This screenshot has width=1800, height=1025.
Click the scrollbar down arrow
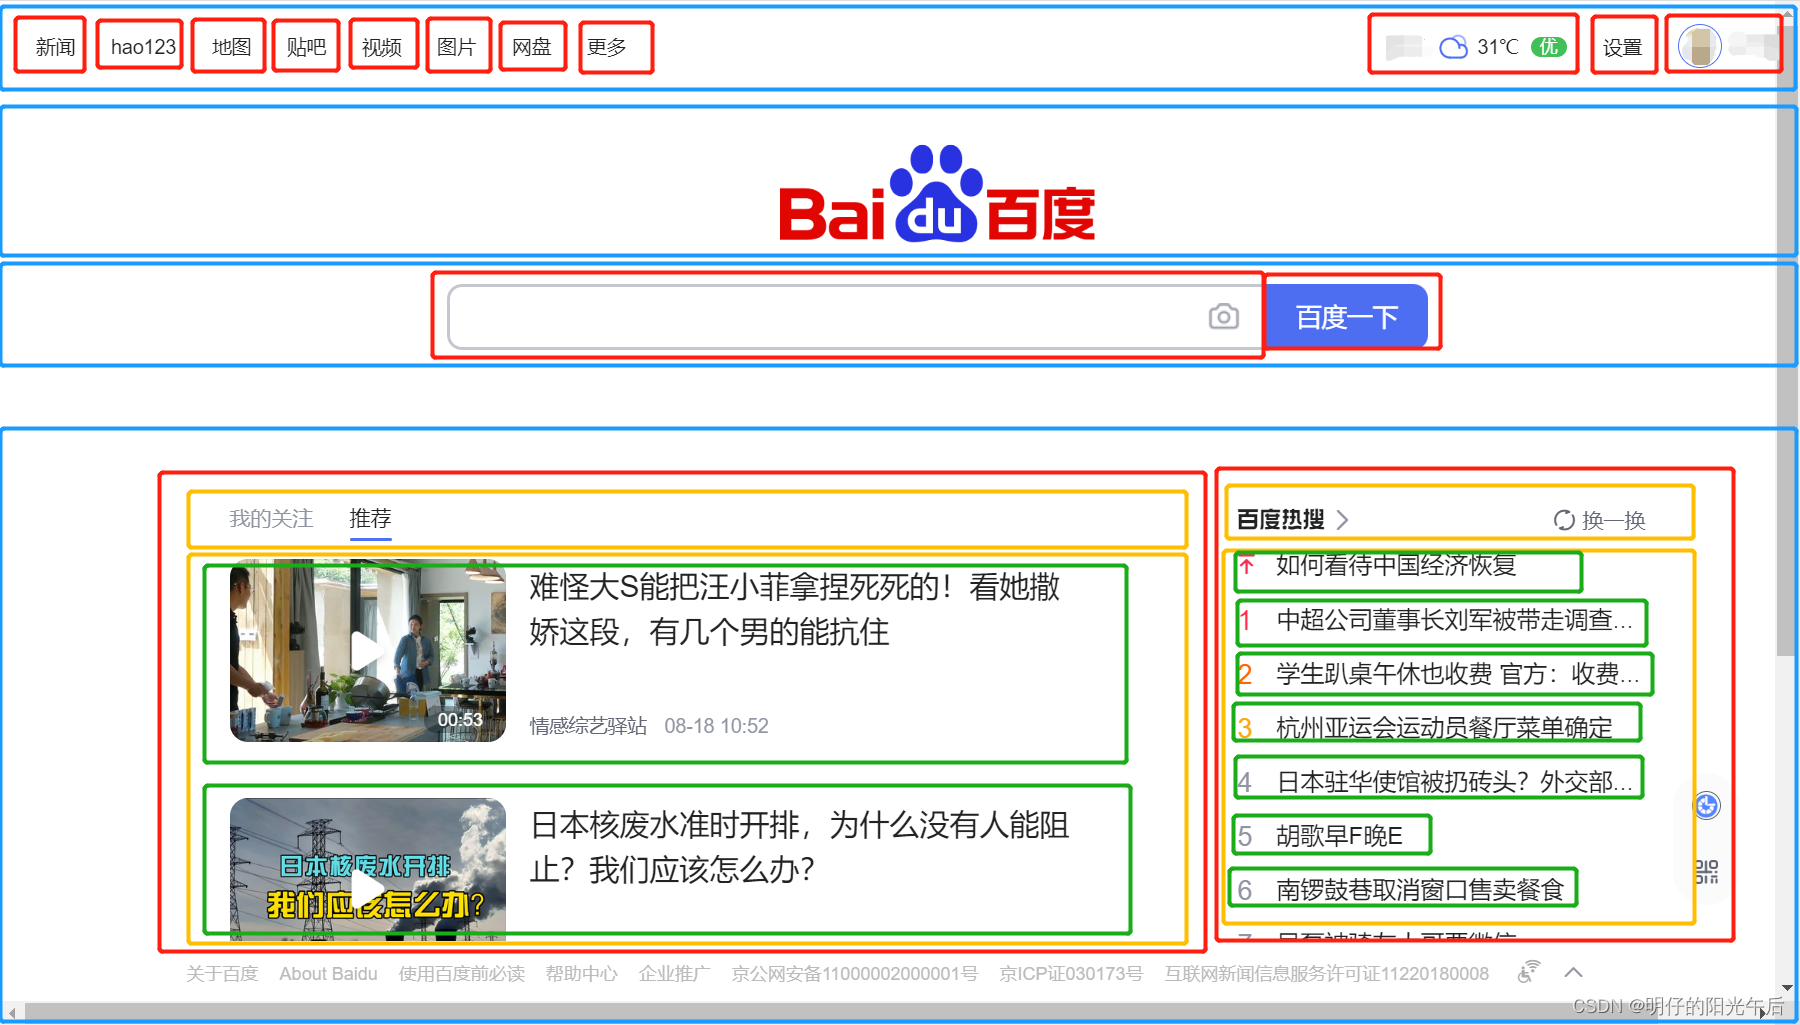click(x=1786, y=989)
